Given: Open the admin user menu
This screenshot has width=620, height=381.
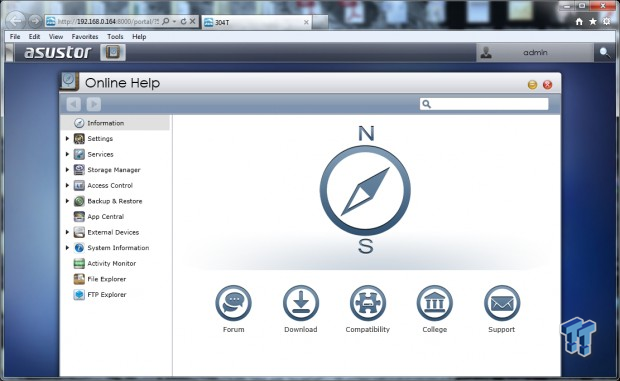Looking at the screenshot, I should (535, 53).
